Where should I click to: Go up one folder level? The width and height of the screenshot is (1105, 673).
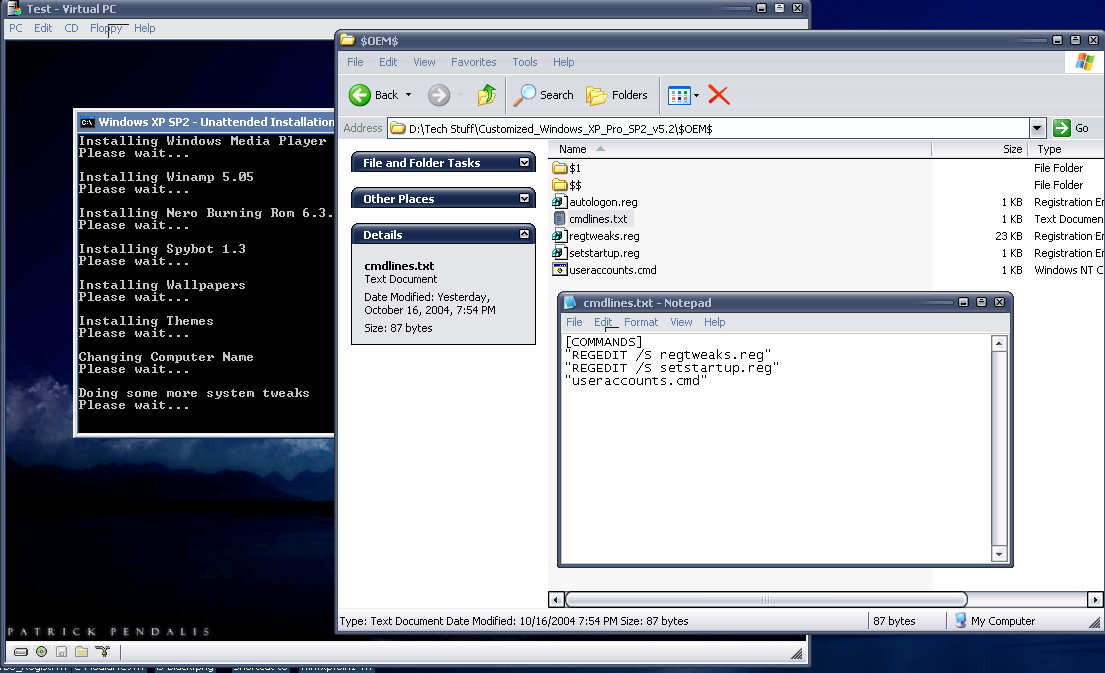[x=487, y=95]
